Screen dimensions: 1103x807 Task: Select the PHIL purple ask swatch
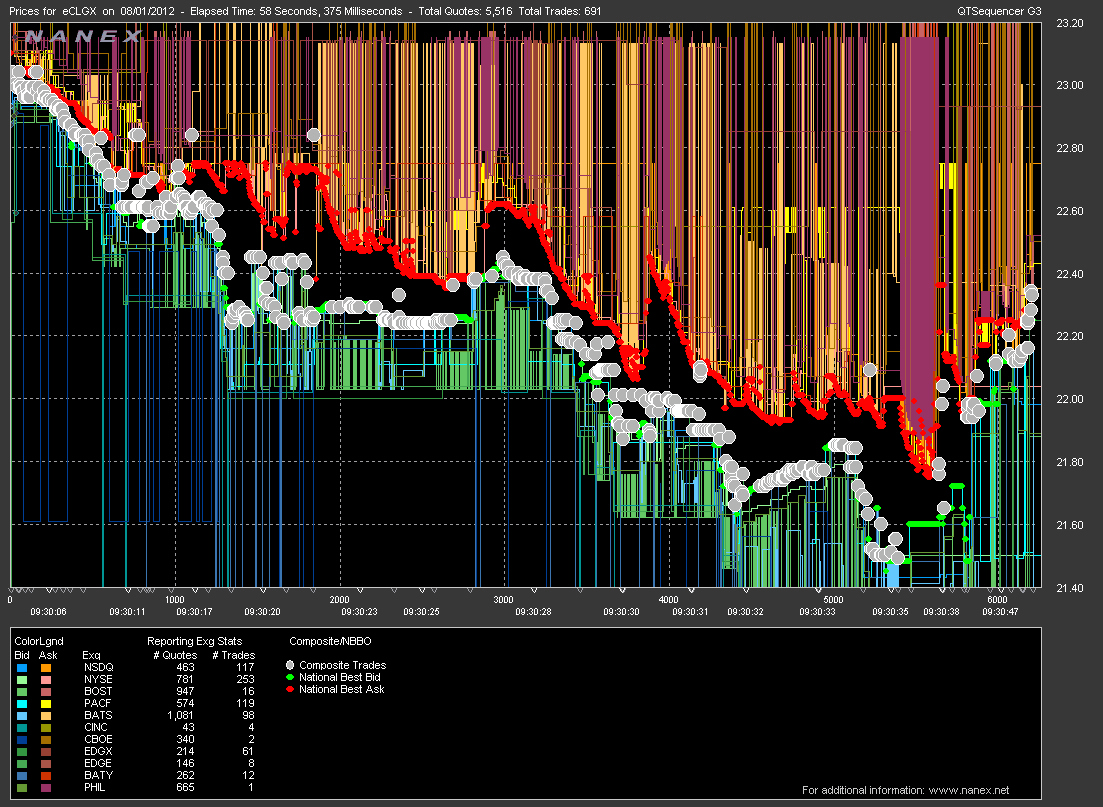[46, 787]
